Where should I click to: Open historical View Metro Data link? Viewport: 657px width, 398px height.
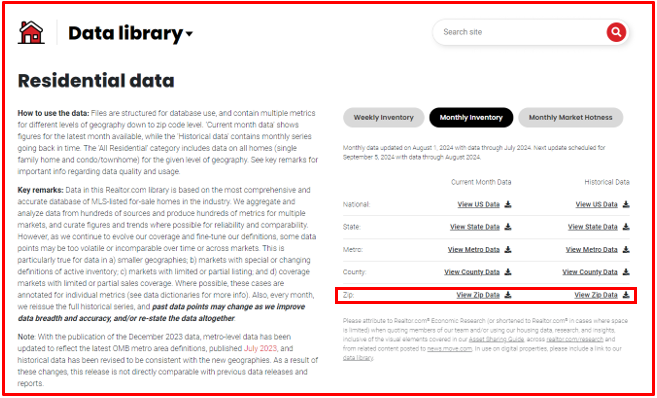[x=591, y=250]
